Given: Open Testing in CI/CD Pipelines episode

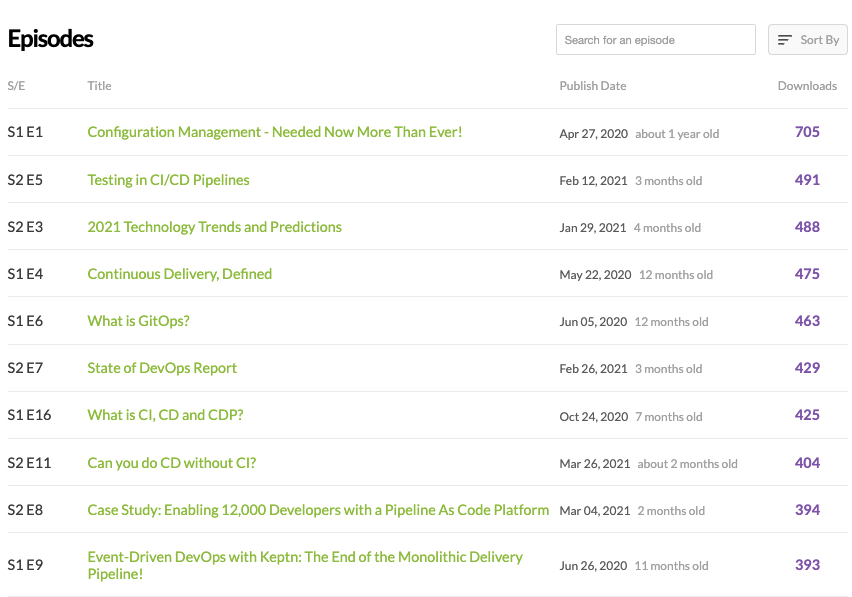Looking at the screenshot, I should pos(168,180).
